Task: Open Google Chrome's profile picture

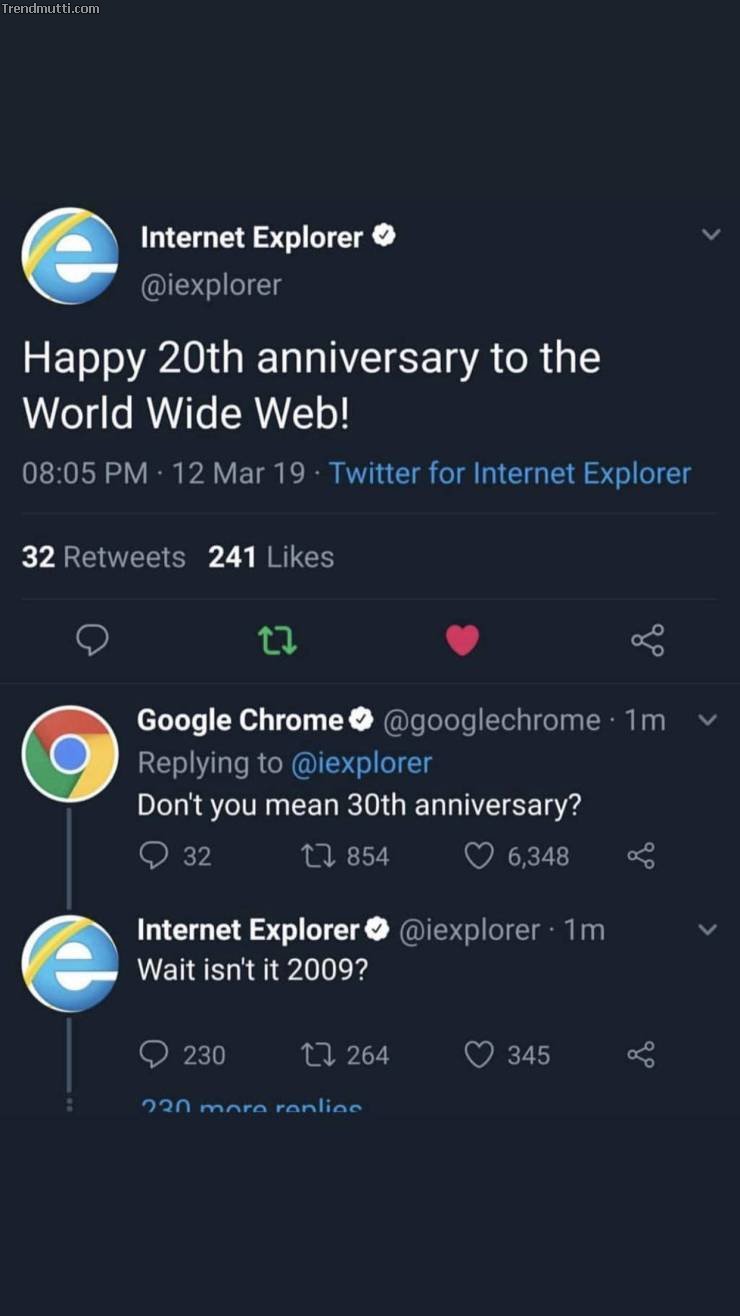Action: (69, 754)
